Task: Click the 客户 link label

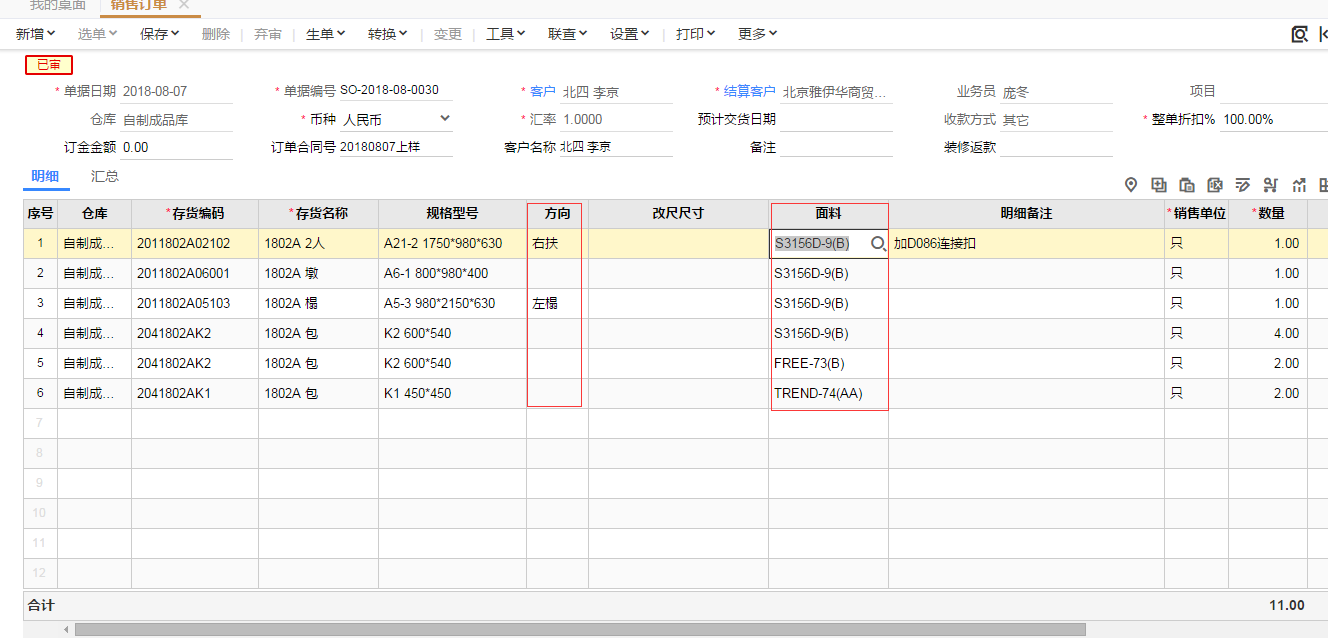Action: pyautogui.click(x=542, y=92)
